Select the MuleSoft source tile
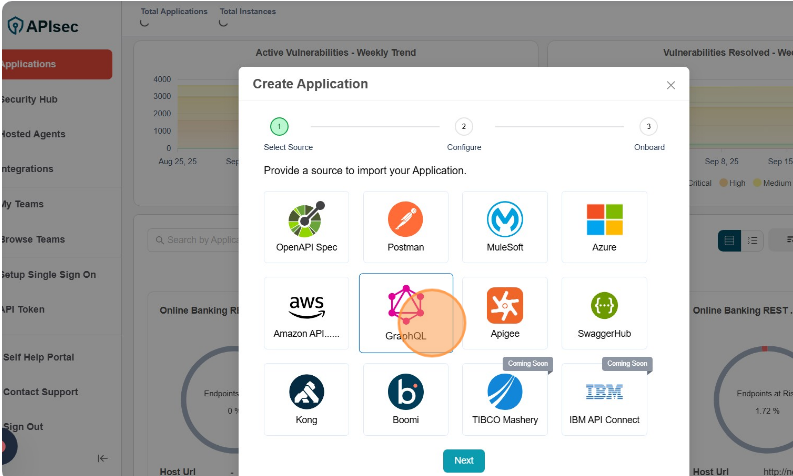Viewport: 793px width, 476px height. [504, 220]
